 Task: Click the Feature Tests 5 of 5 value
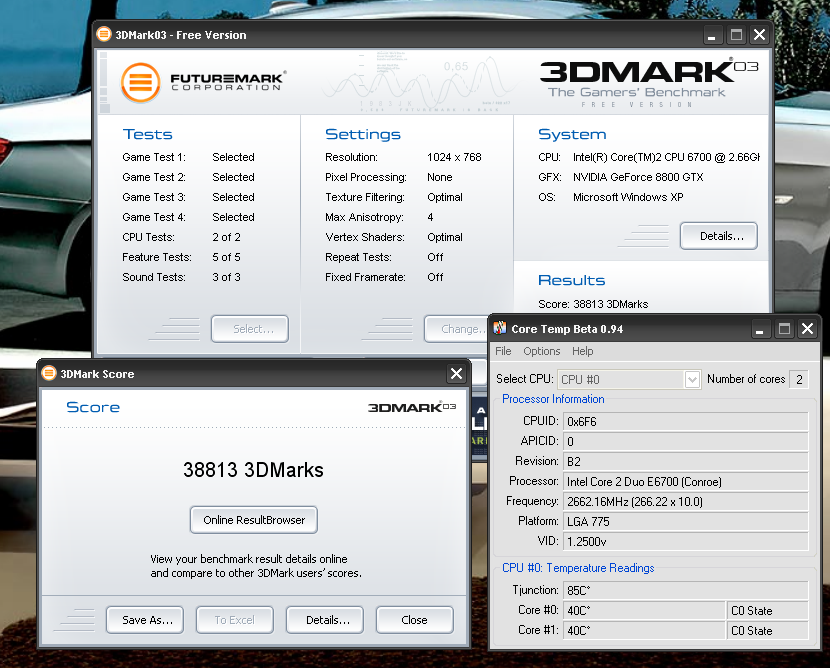click(x=227, y=257)
